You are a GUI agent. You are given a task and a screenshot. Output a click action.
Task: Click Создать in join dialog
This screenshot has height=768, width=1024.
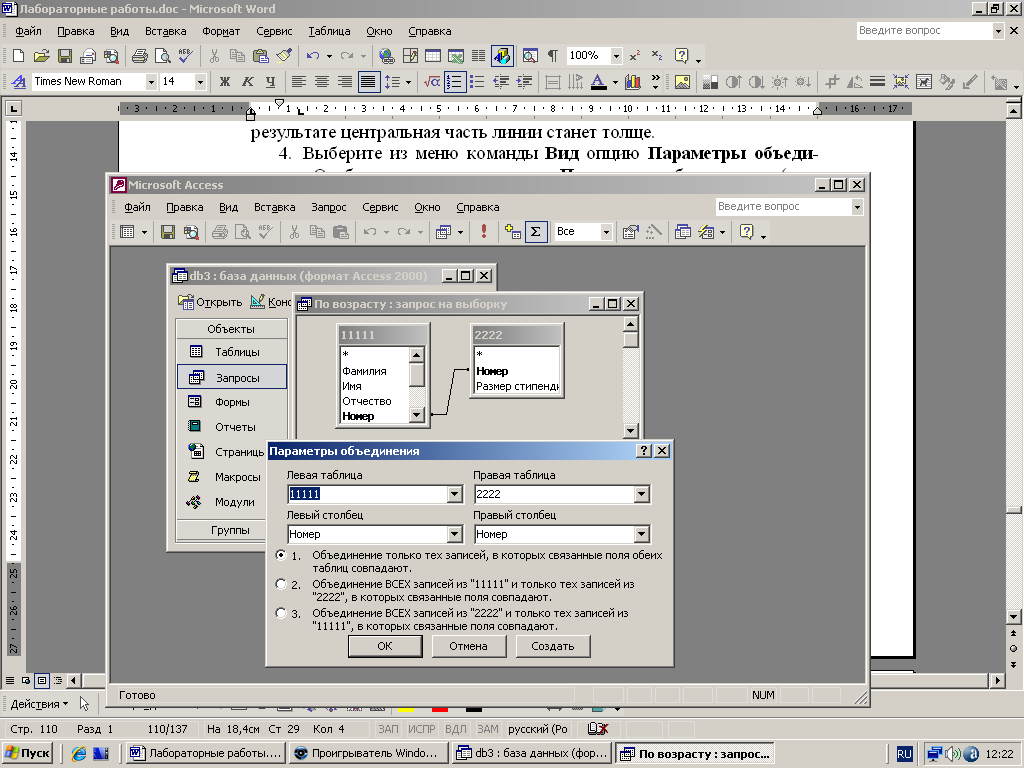552,646
